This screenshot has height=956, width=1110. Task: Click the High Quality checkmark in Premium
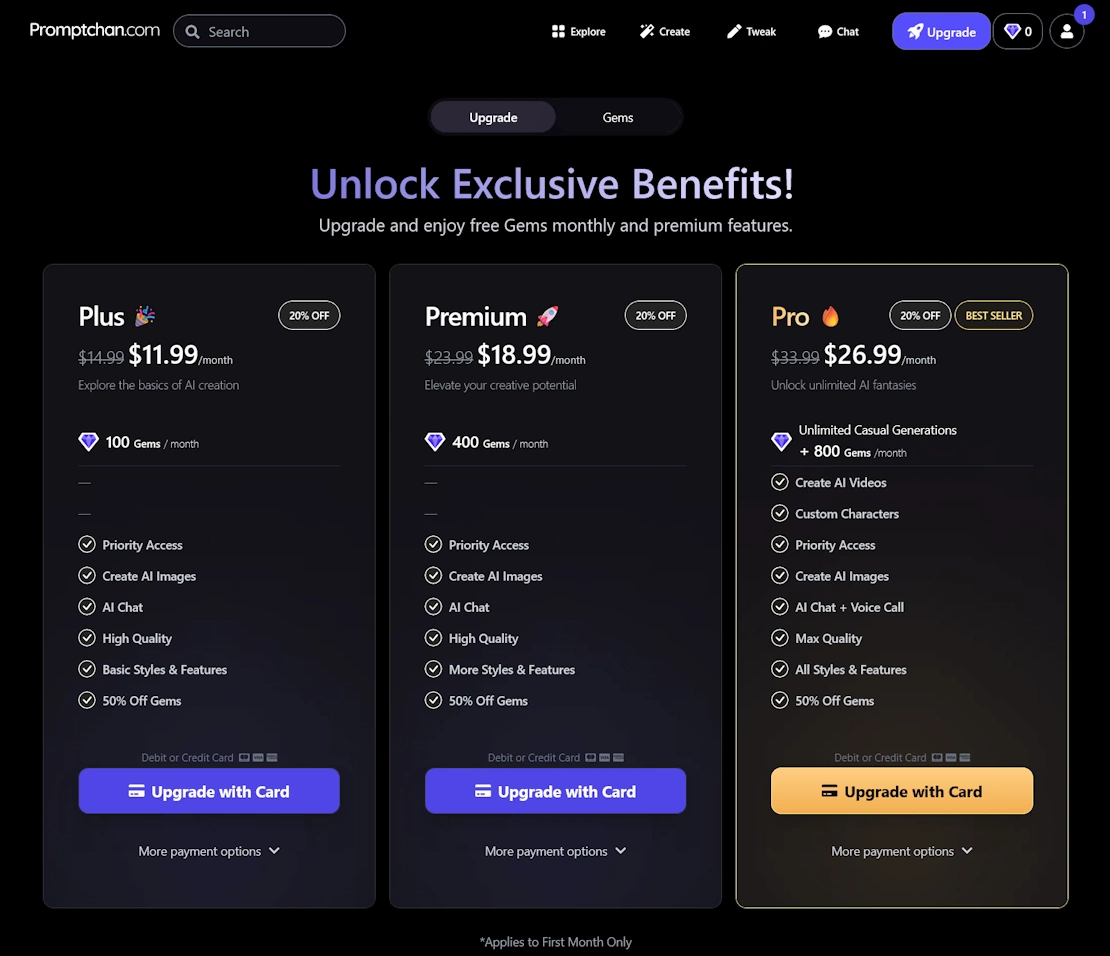tap(433, 638)
